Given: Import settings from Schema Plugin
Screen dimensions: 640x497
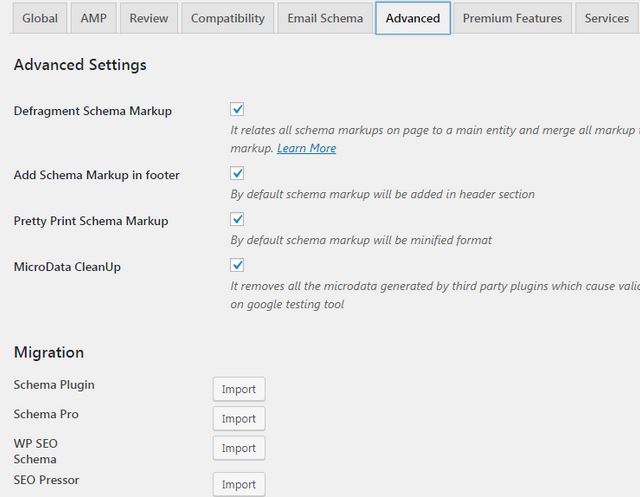Looking at the screenshot, I should pyautogui.click(x=239, y=389).
